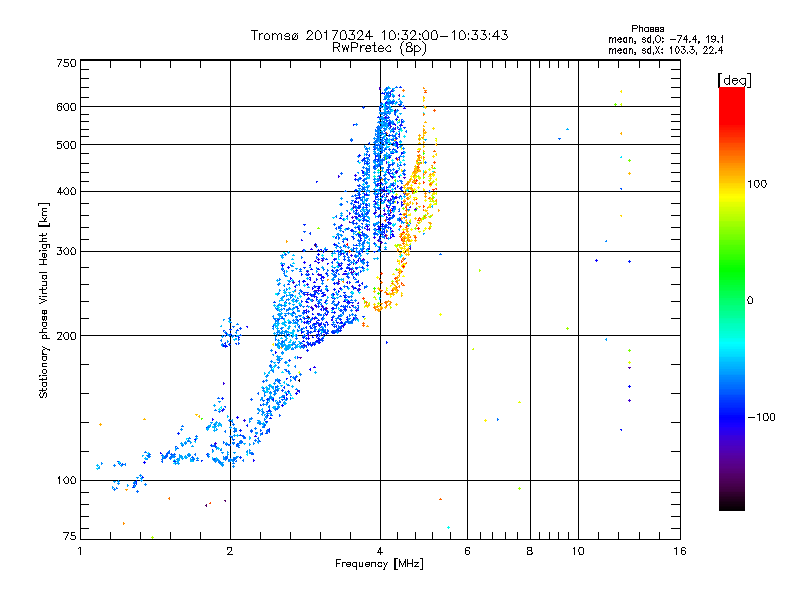The width and height of the screenshot is (800, 600).
Task: Click the x-axis '8' label
Action: tap(530, 551)
